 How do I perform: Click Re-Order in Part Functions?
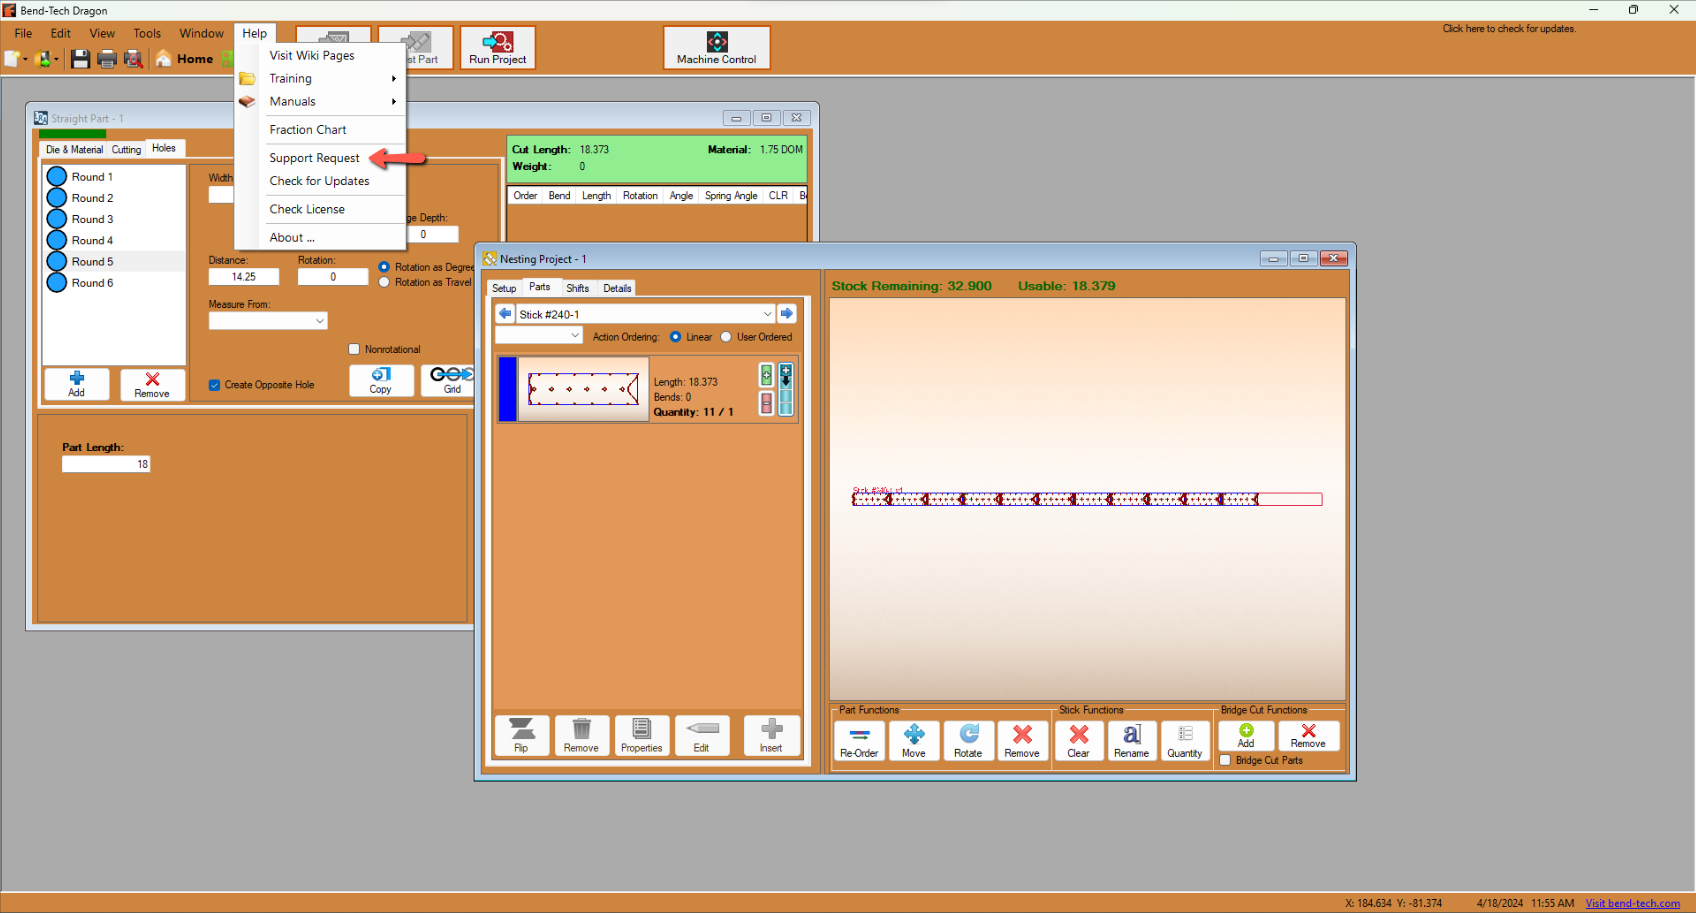point(860,741)
